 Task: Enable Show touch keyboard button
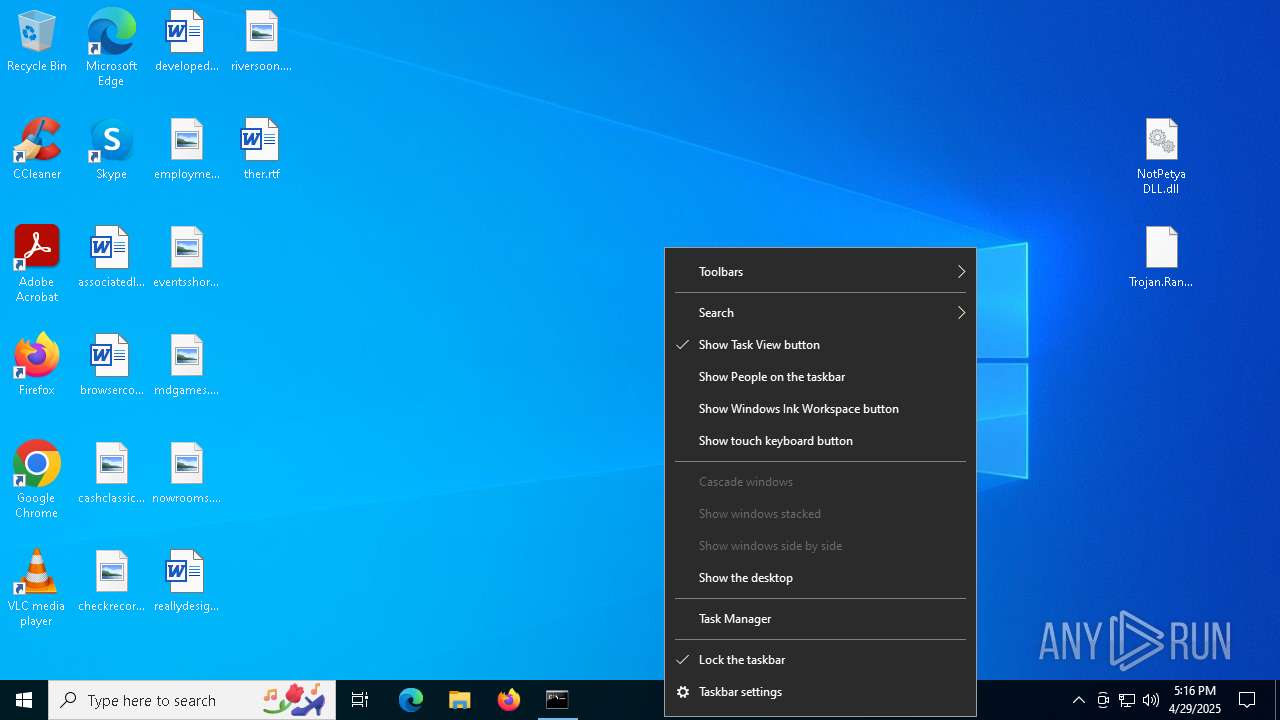tap(820, 441)
